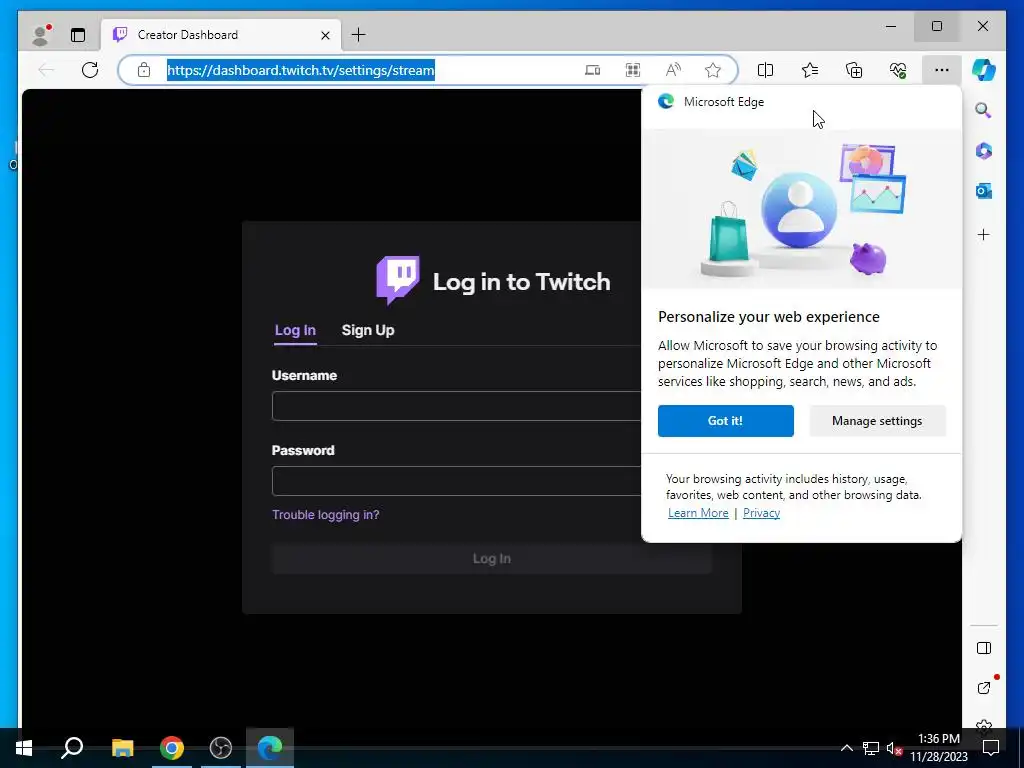Open a new browser tab
This screenshot has height=768, width=1024.
point(359,35)
